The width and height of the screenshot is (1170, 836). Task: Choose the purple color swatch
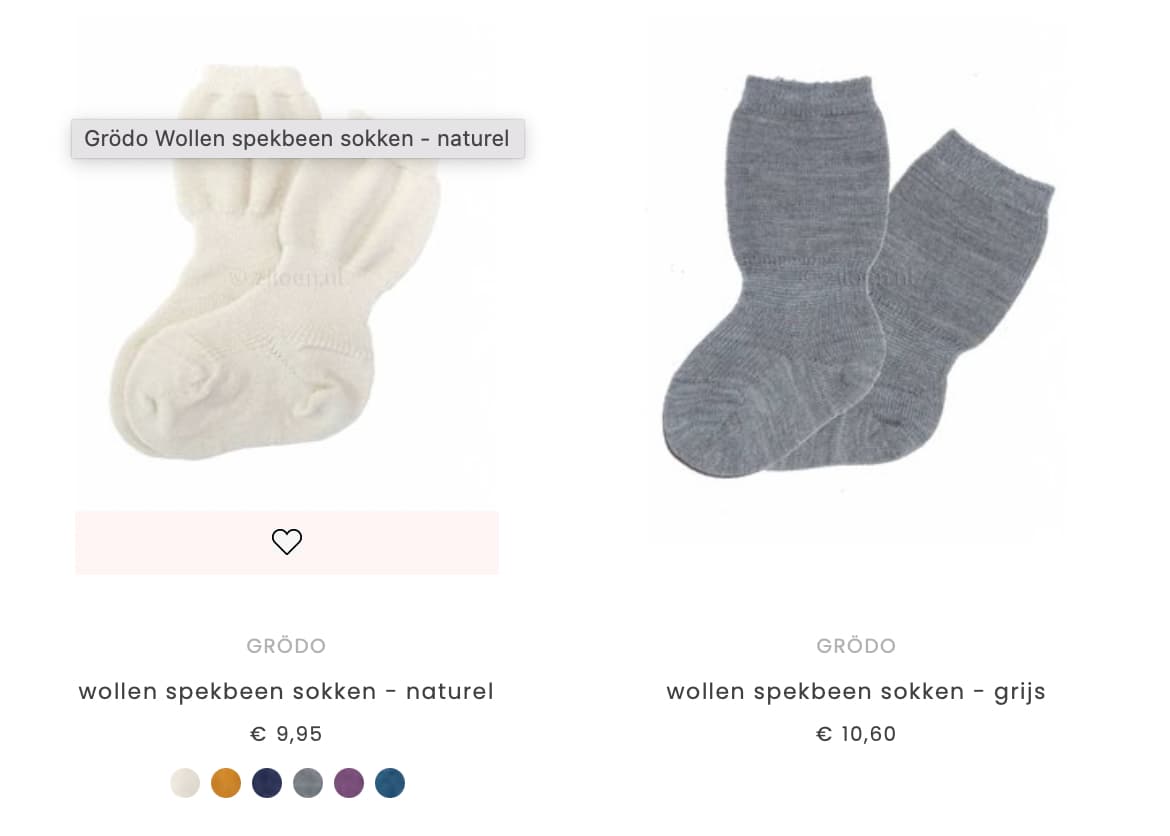click(x=349, y=783)
